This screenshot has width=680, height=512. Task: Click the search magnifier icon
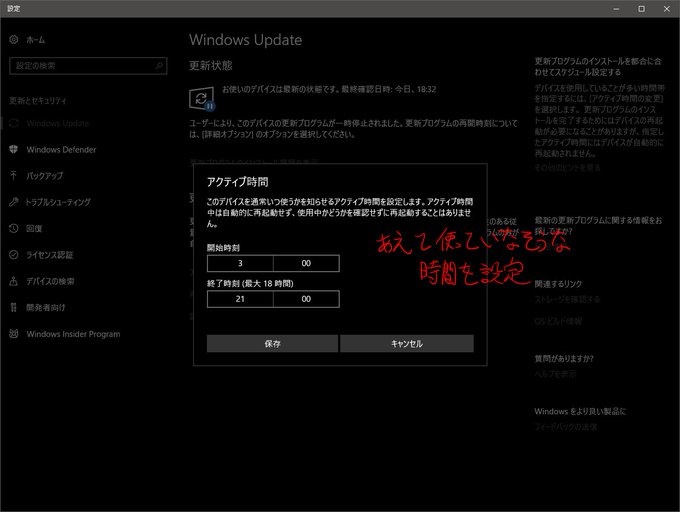[159, 66]
